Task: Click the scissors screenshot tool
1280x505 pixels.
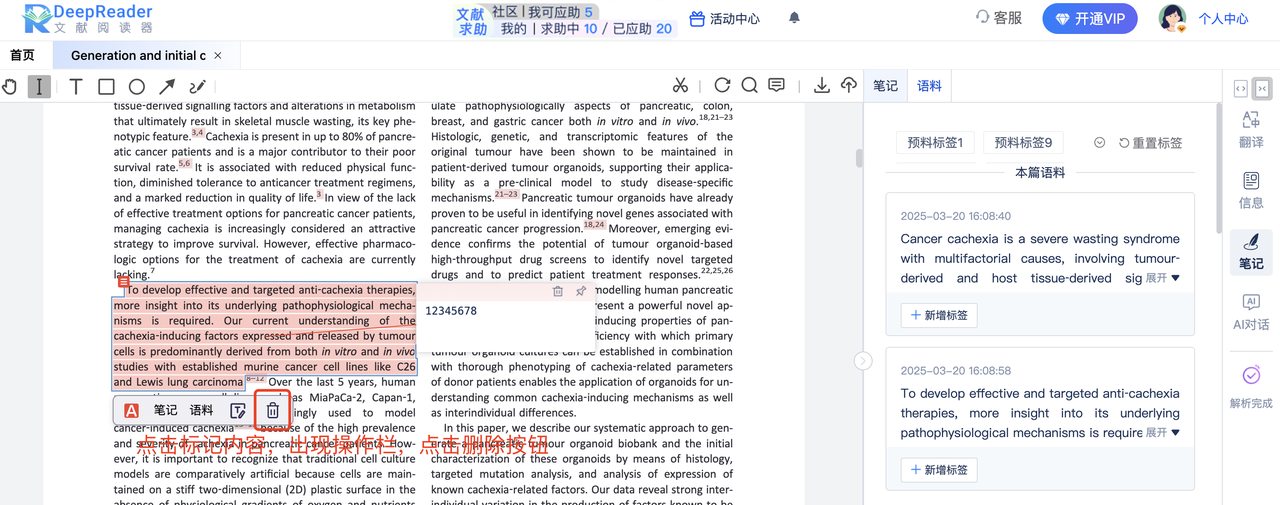Action: 680,86
